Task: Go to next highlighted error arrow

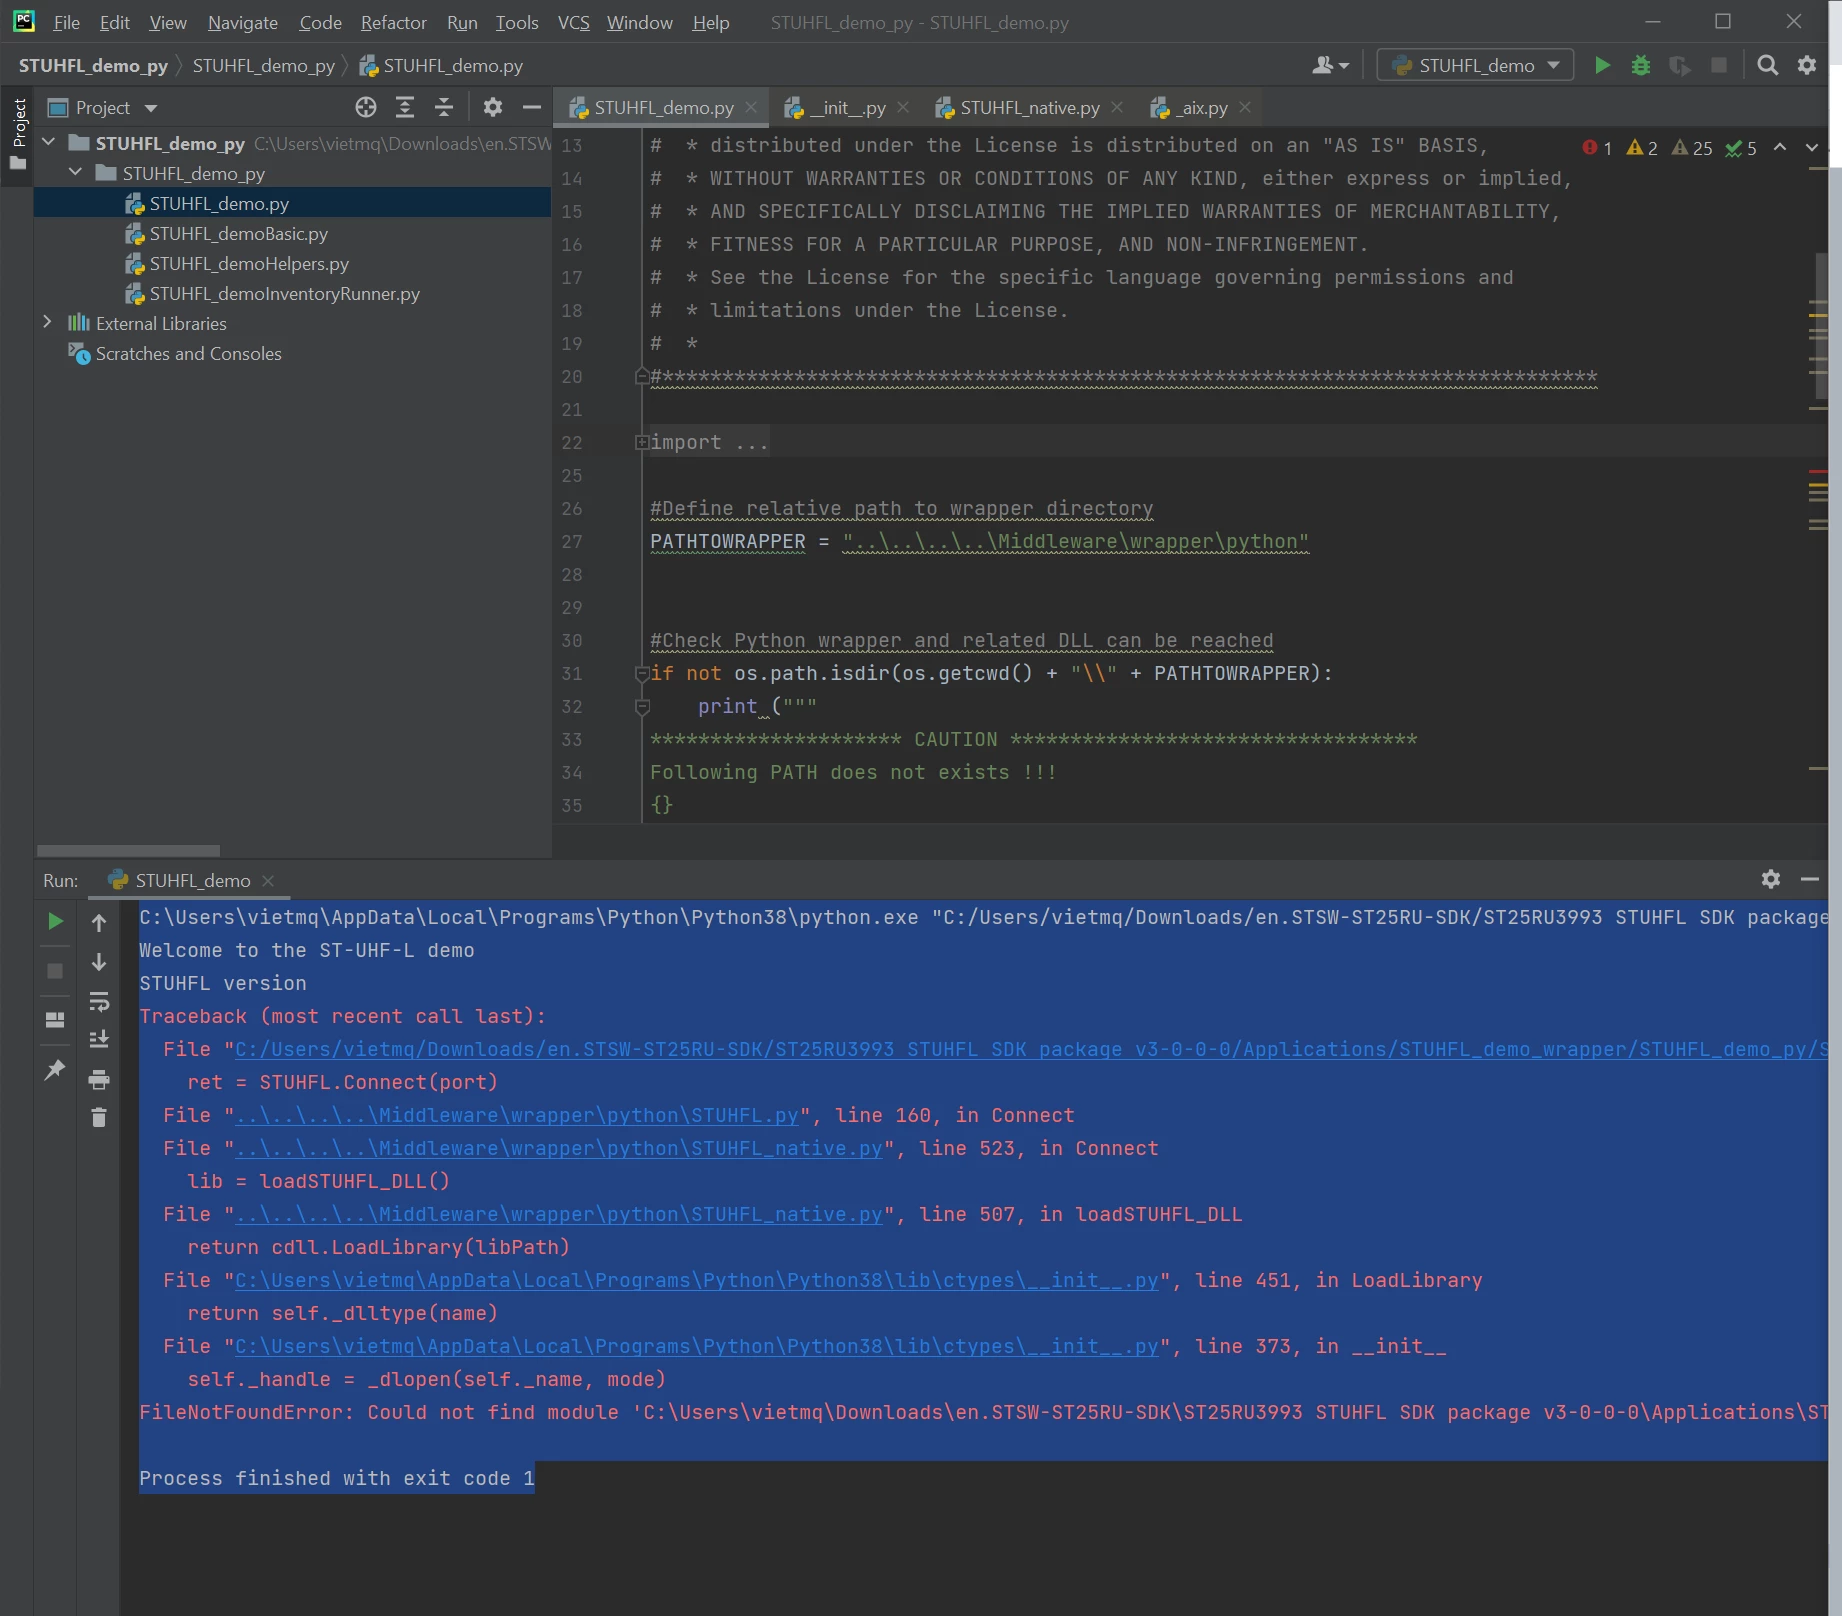Action: coord(1811,147)
